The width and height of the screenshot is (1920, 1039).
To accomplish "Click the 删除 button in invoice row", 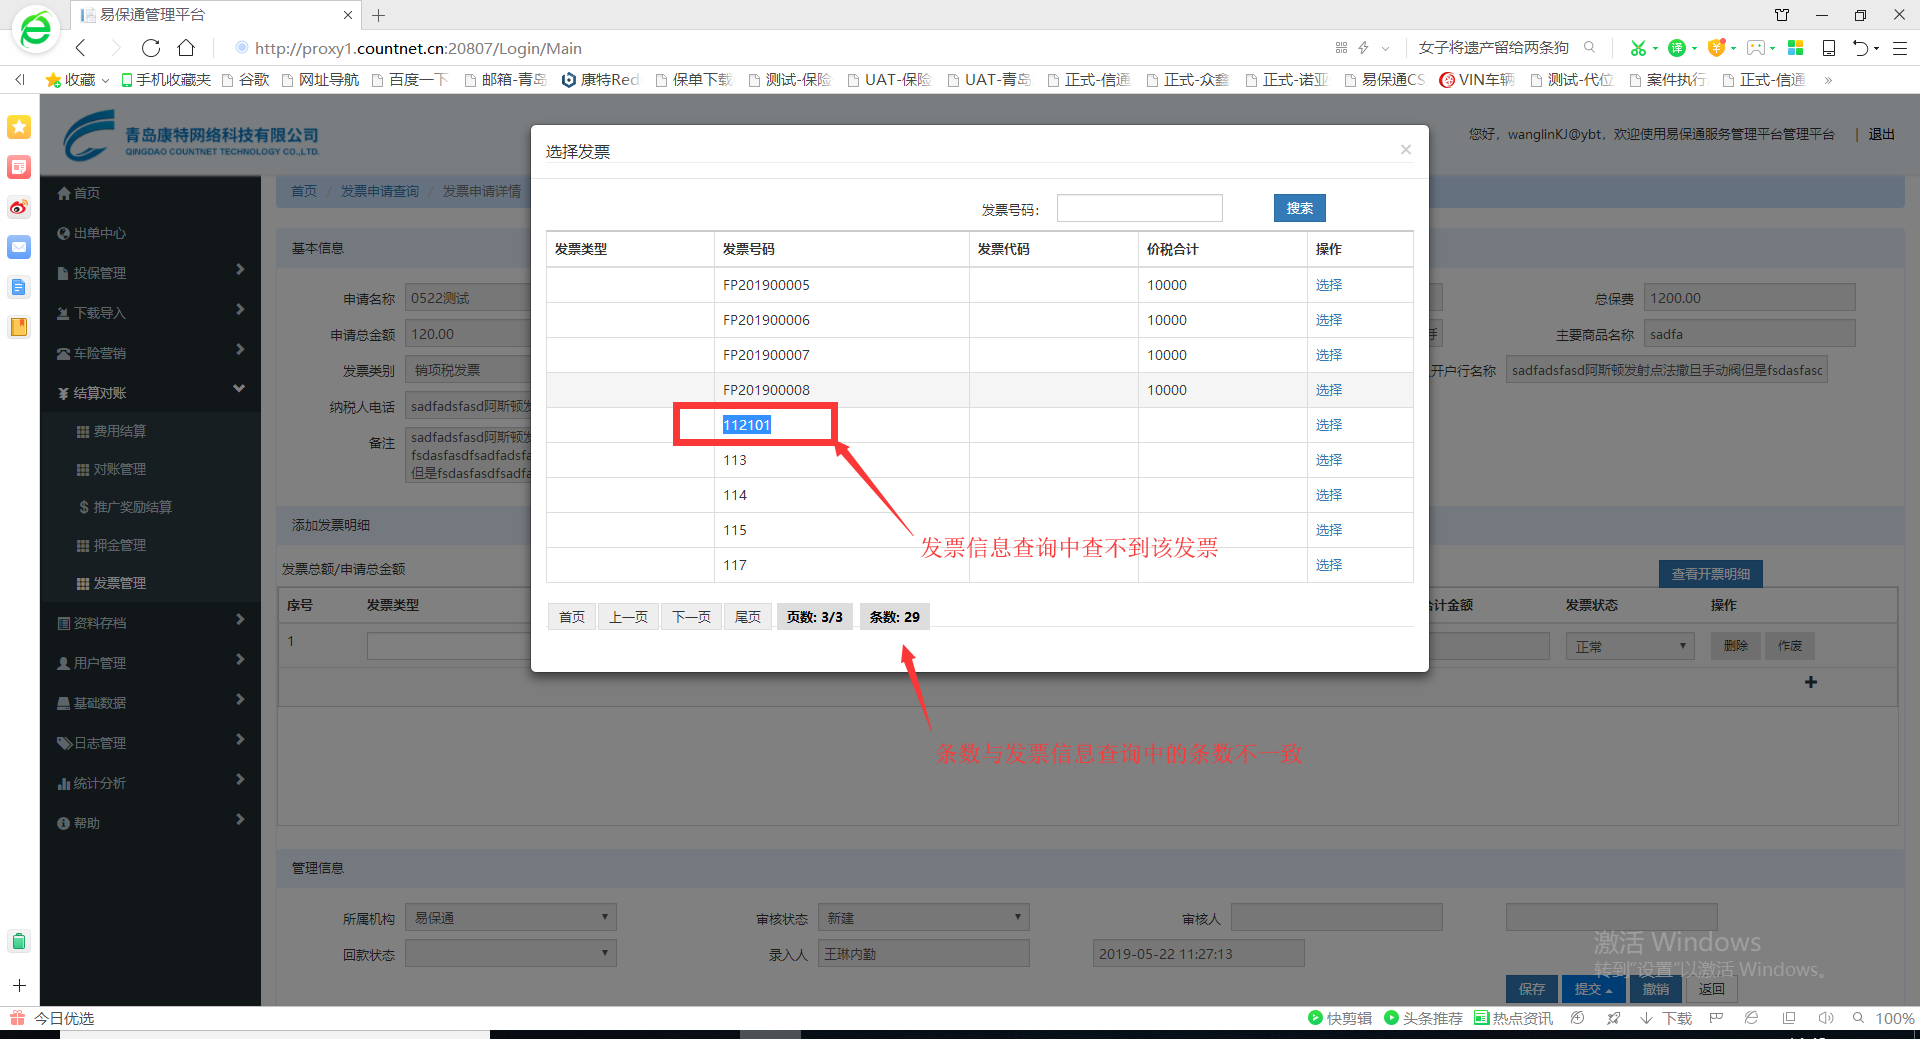I will coord(1736,646).
